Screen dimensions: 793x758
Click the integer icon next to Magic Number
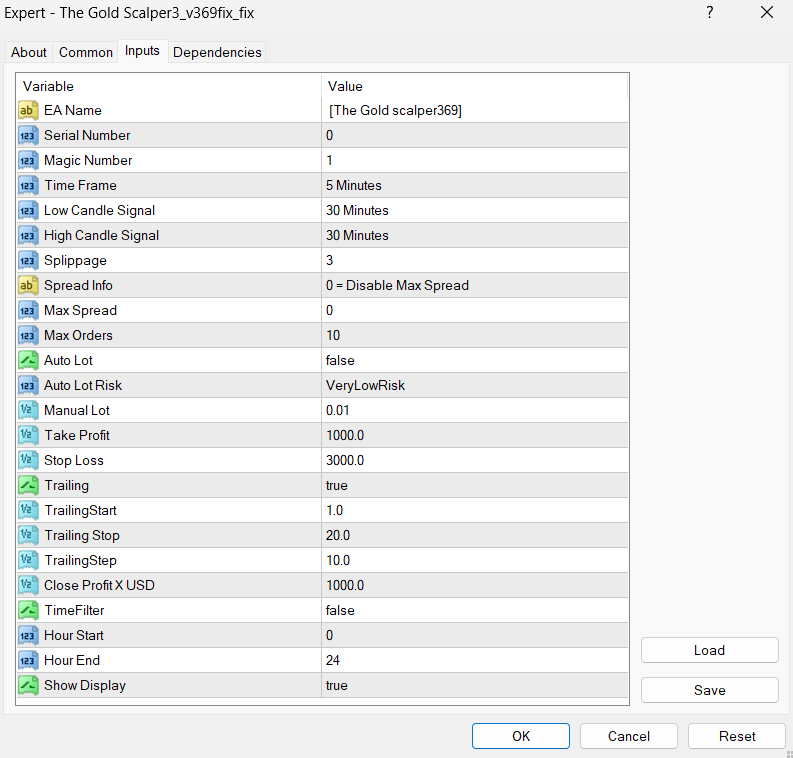(x=28, y=160)
